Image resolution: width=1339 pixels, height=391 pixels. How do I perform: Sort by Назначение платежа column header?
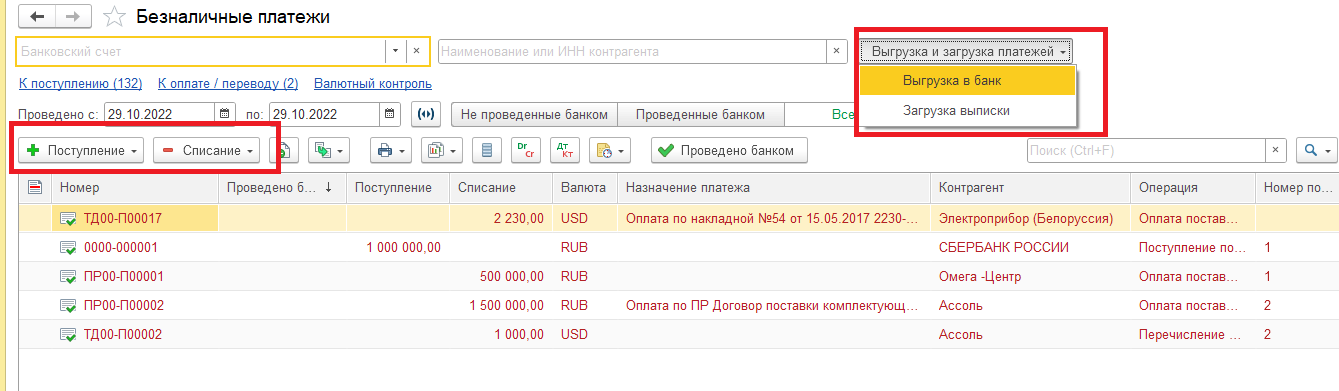(x=774, y=187)
